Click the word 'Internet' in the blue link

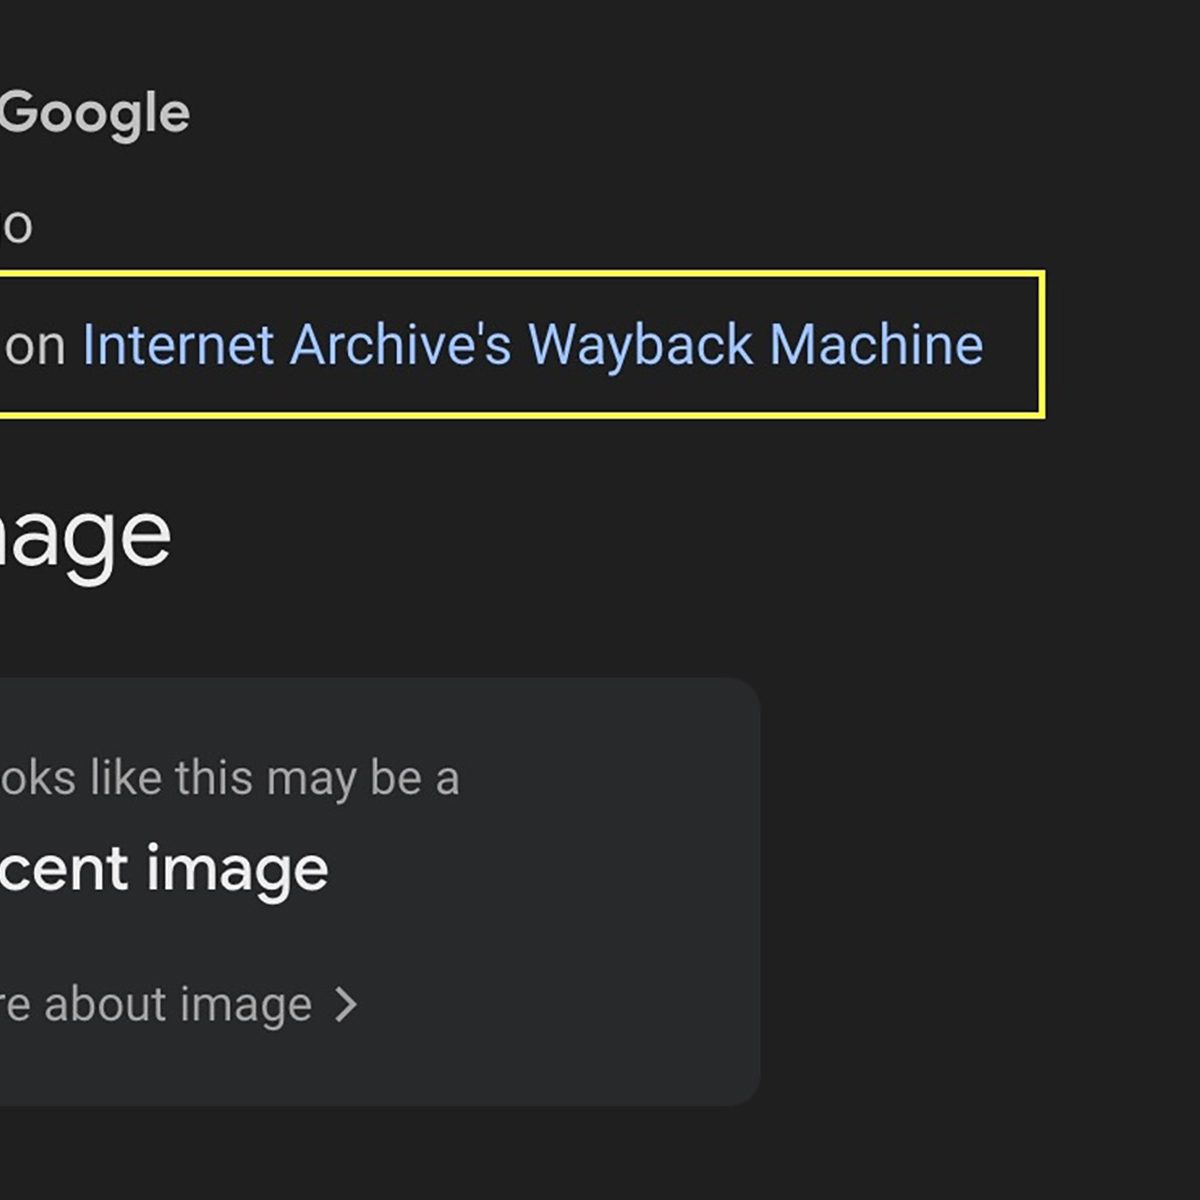178,345
